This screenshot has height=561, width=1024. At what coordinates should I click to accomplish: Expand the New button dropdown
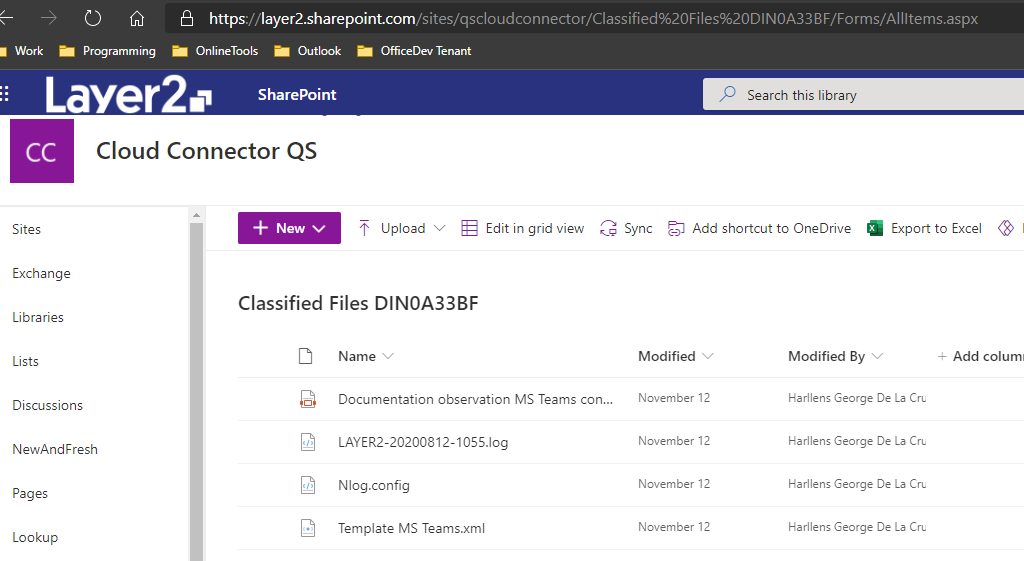click(x=320, y=228)
